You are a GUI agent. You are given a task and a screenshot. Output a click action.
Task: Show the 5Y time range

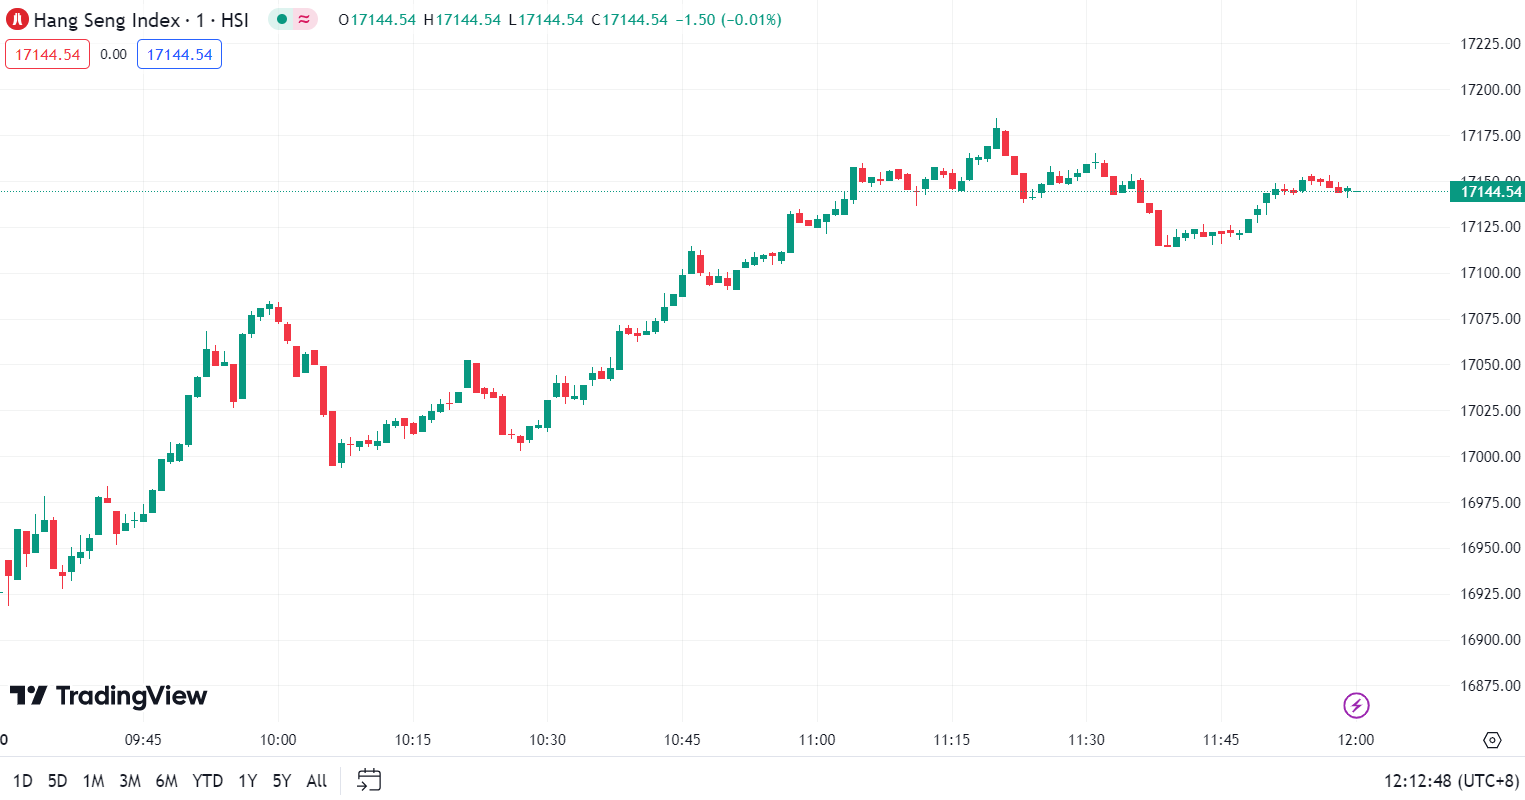pyautogui.click(x=282, y=781)
